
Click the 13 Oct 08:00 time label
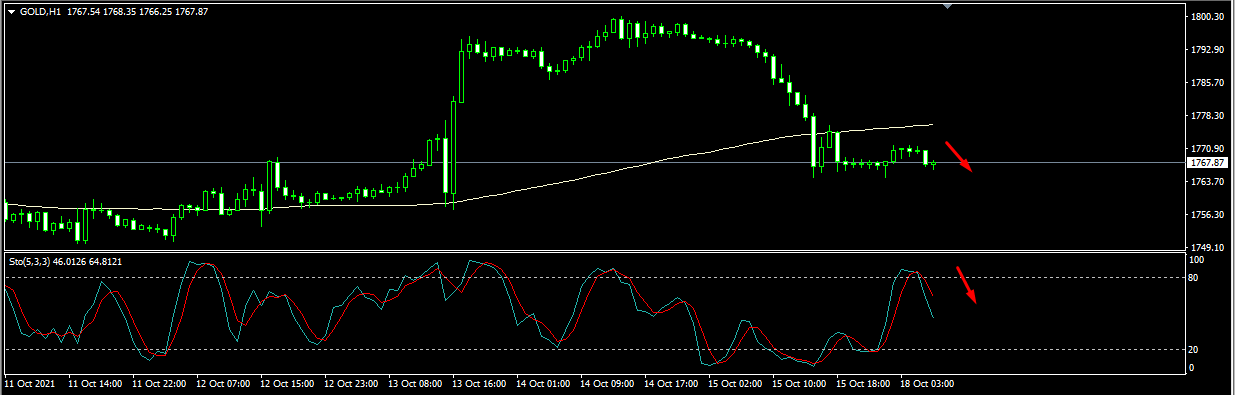coord(416,383)
